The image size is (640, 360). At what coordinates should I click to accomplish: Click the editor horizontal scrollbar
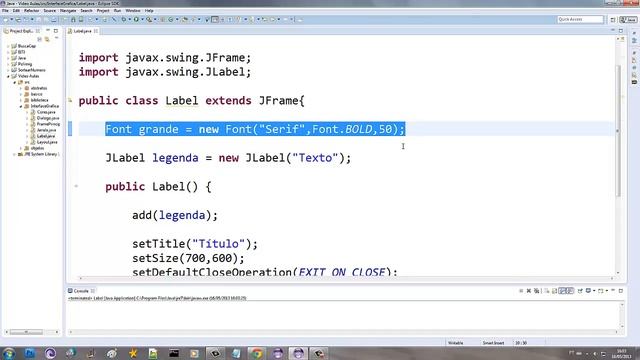click(346, 278)
